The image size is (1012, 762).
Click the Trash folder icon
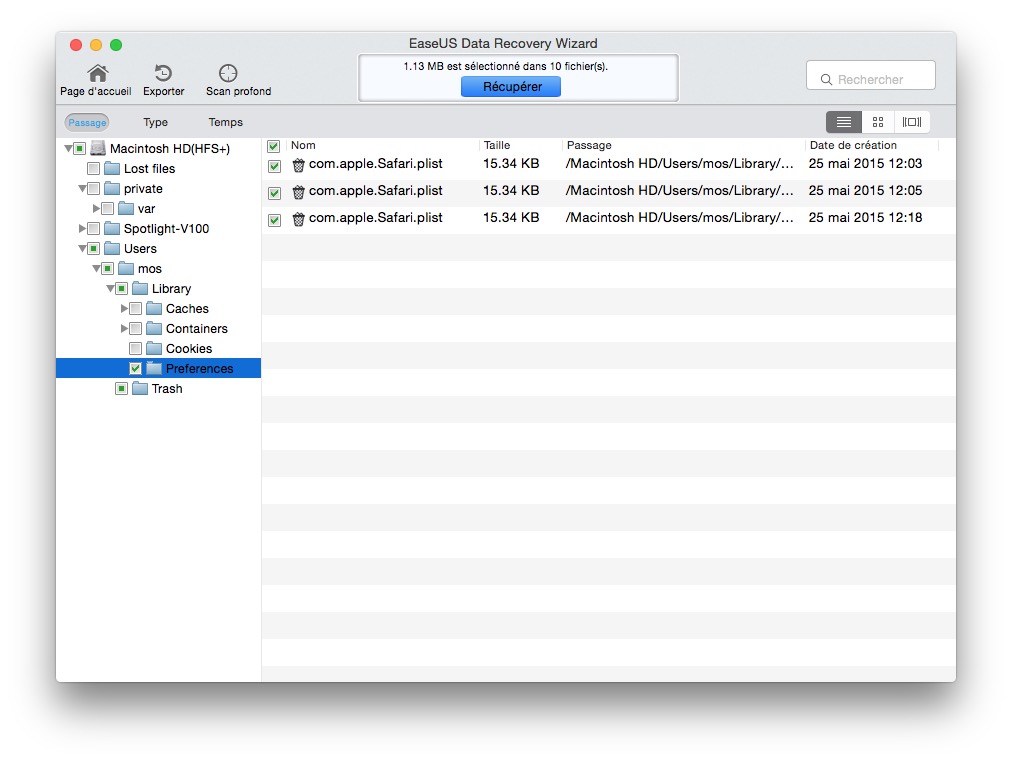pos(140,388)
